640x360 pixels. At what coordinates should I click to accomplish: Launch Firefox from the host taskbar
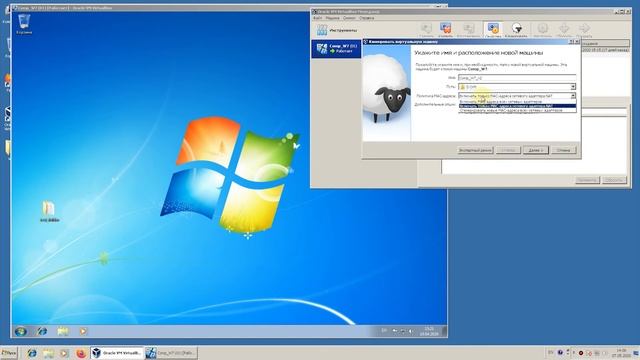coord(81,353)
